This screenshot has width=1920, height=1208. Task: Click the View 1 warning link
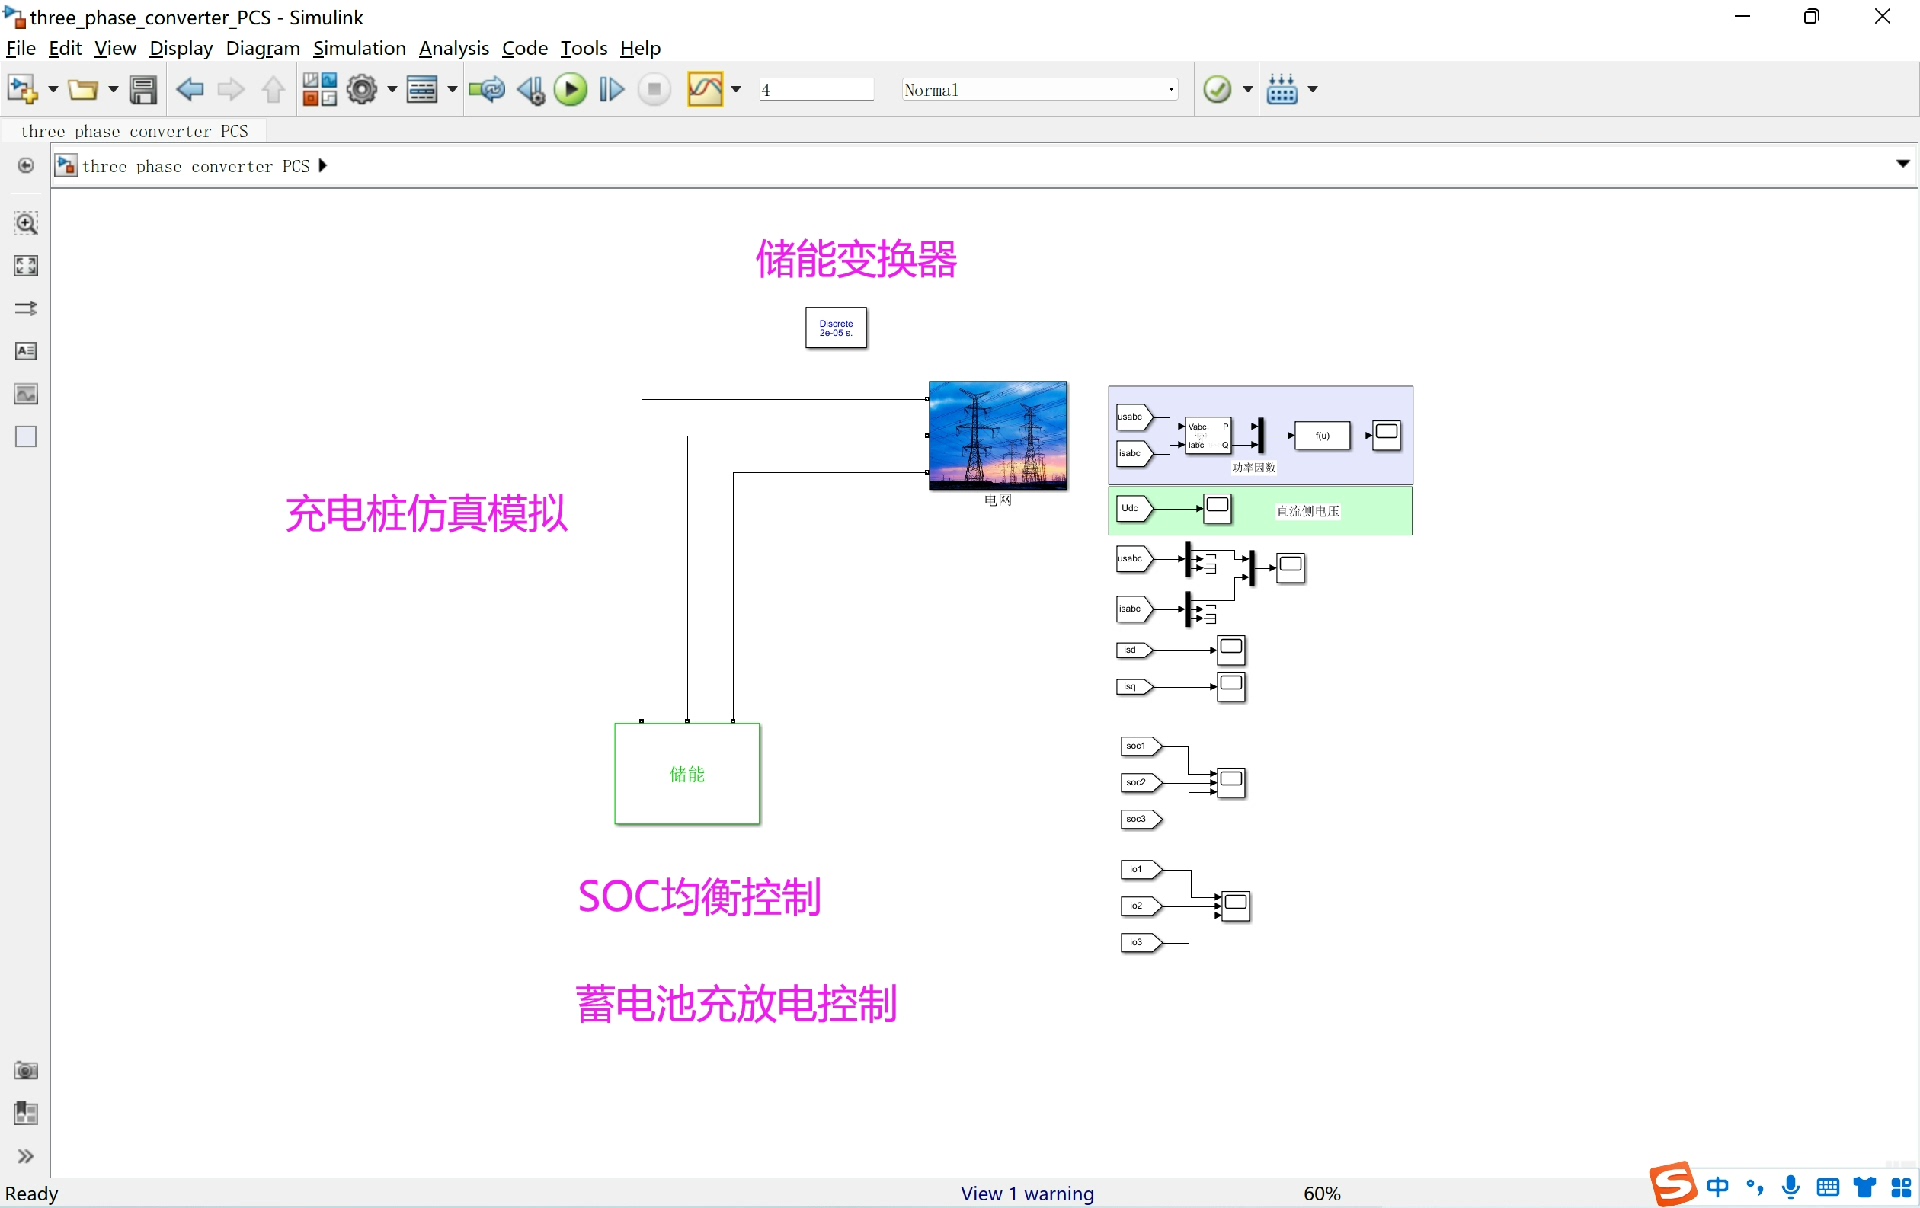[1027, 1193]
